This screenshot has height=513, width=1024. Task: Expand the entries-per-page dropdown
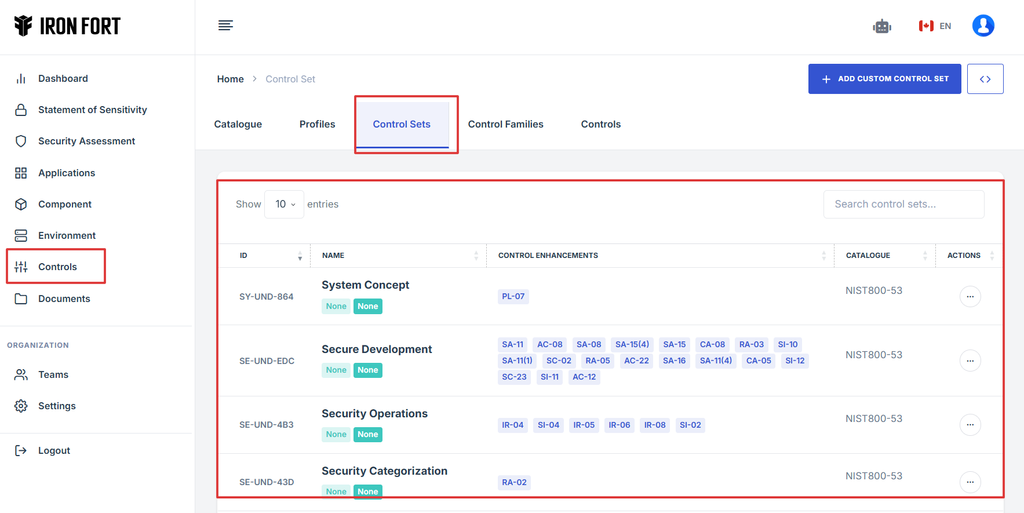285,204
